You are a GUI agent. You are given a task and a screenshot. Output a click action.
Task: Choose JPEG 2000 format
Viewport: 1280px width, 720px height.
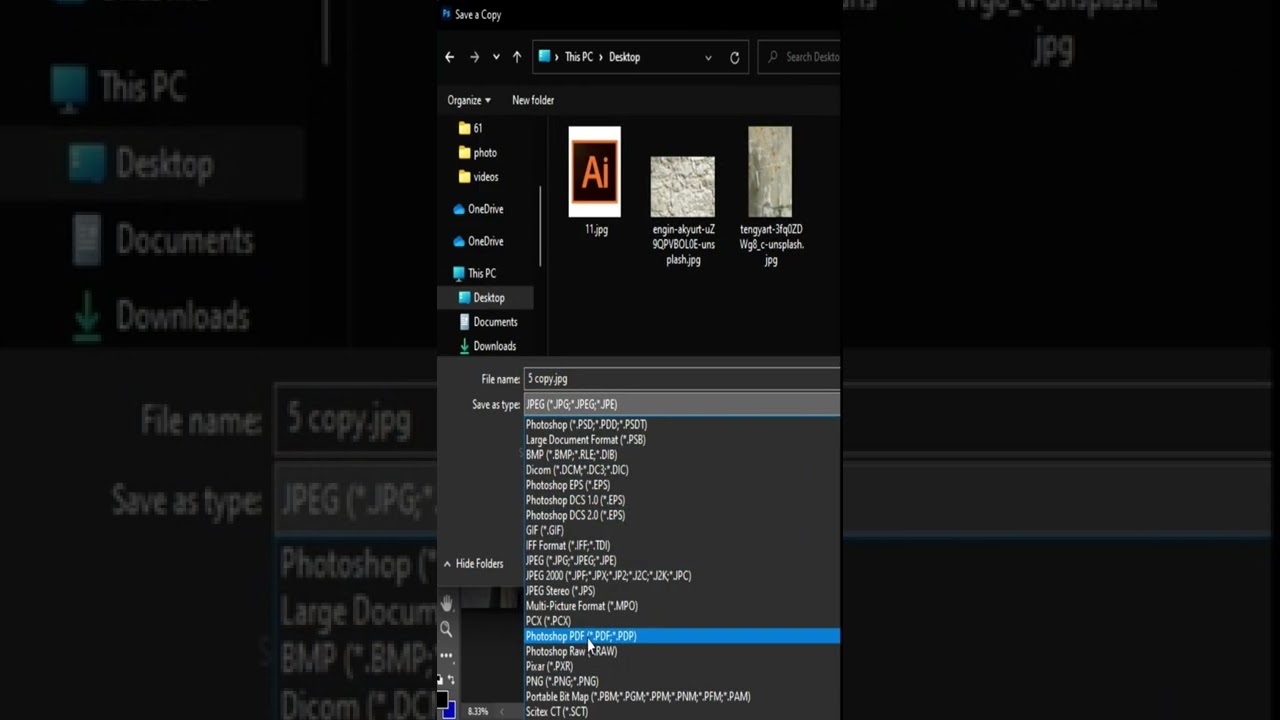682,575
